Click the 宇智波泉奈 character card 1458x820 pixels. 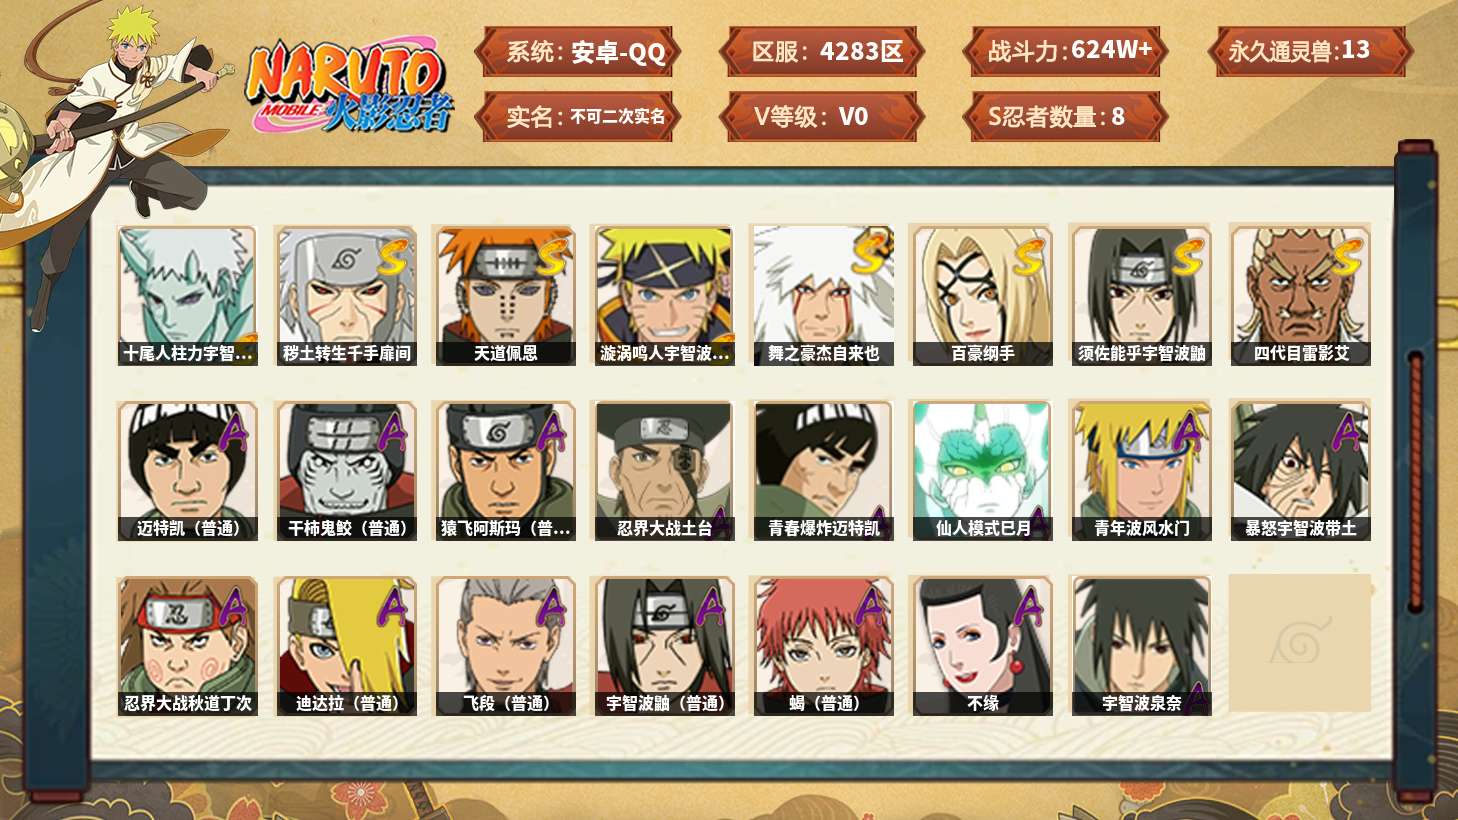[x=1141, y=646]
